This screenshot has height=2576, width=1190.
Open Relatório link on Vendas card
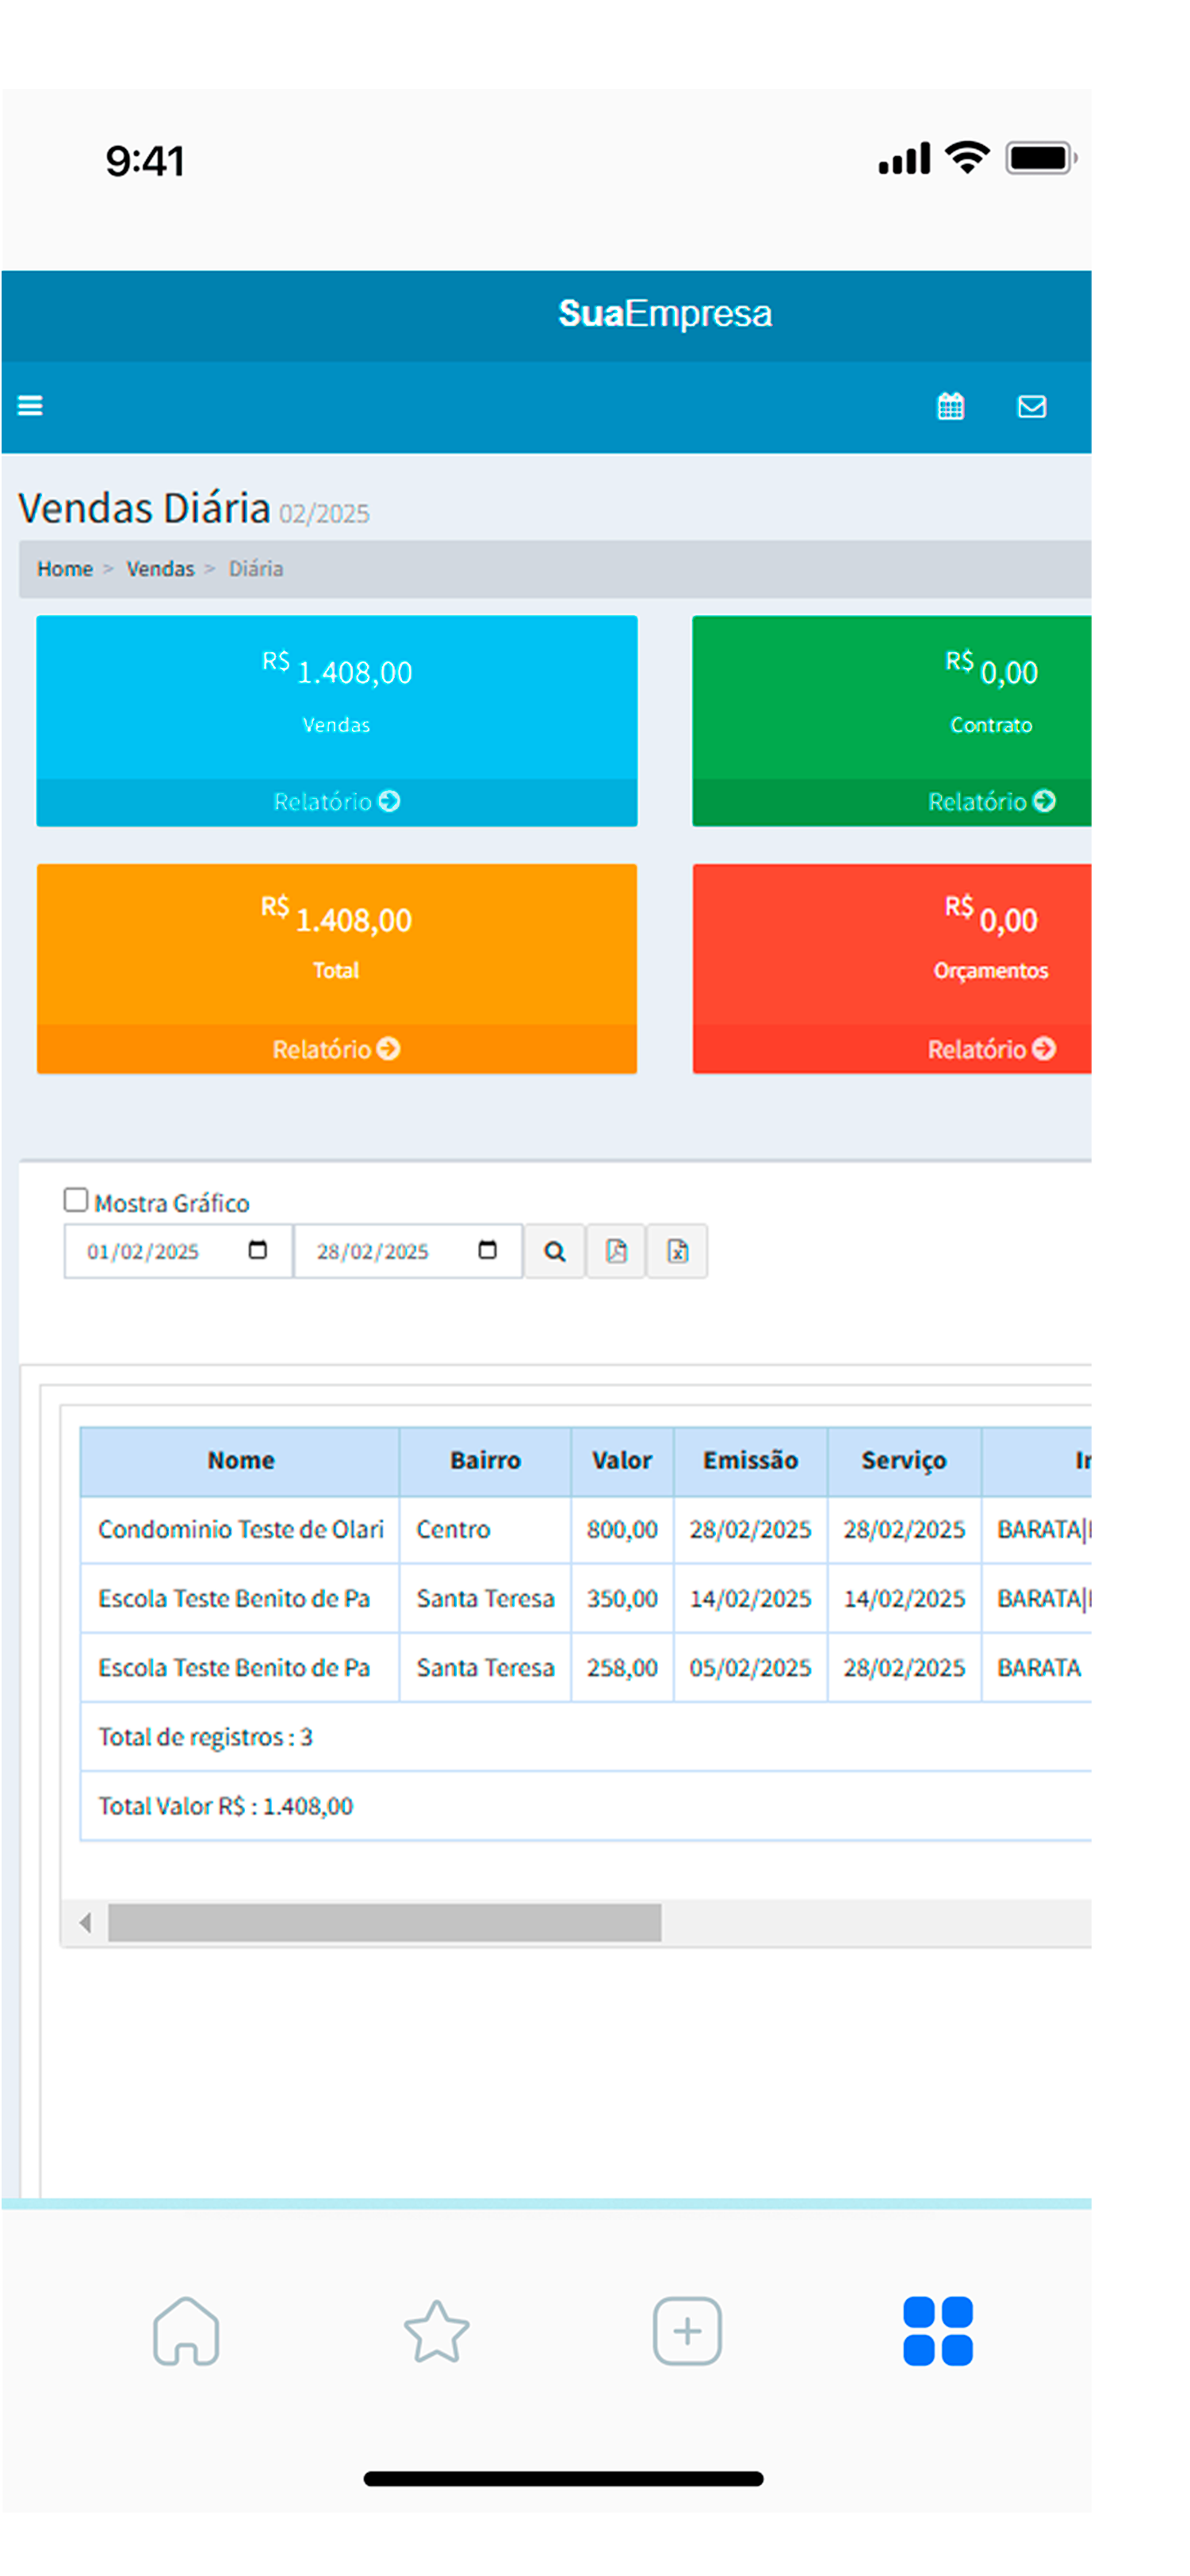click(336, 801)
